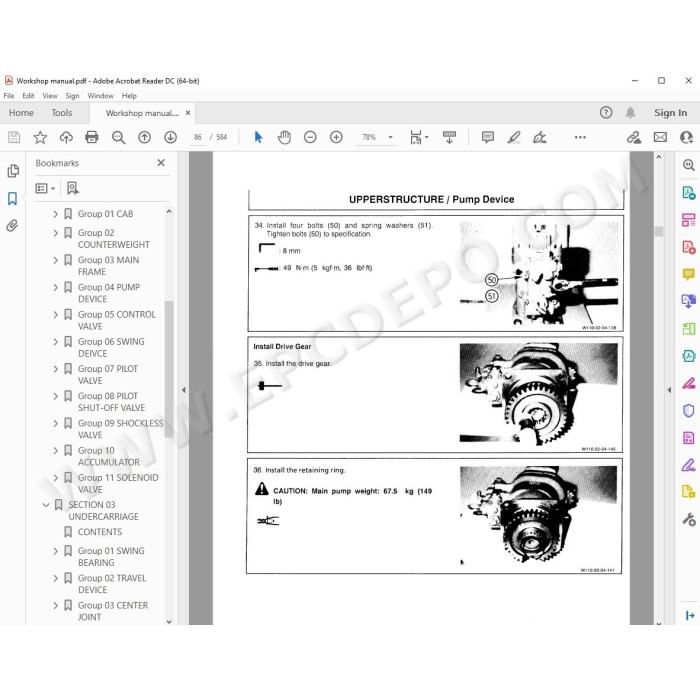Upload file to cloud icon

66,137
